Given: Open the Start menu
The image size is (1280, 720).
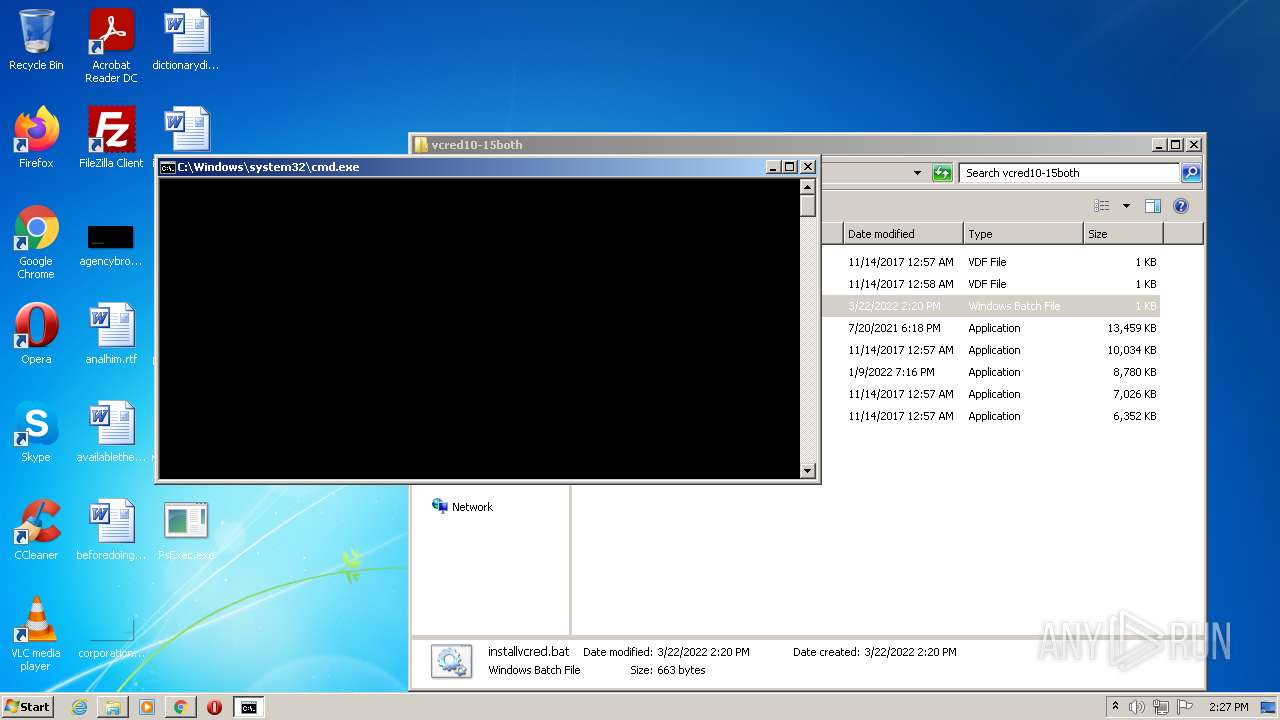Looking at the screenshot, I should coord(28,707).
